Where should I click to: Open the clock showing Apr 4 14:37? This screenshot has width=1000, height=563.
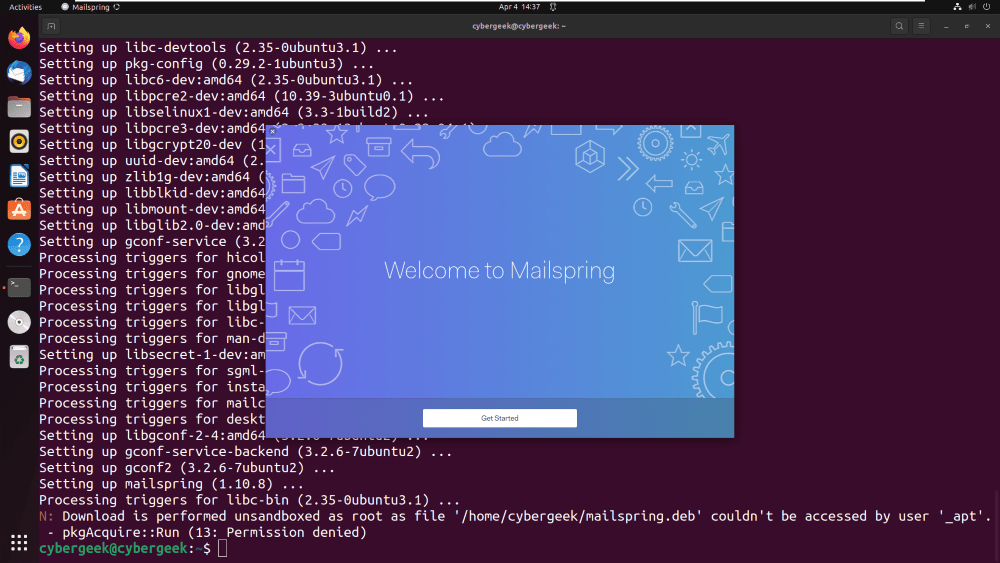pos(519,7)
